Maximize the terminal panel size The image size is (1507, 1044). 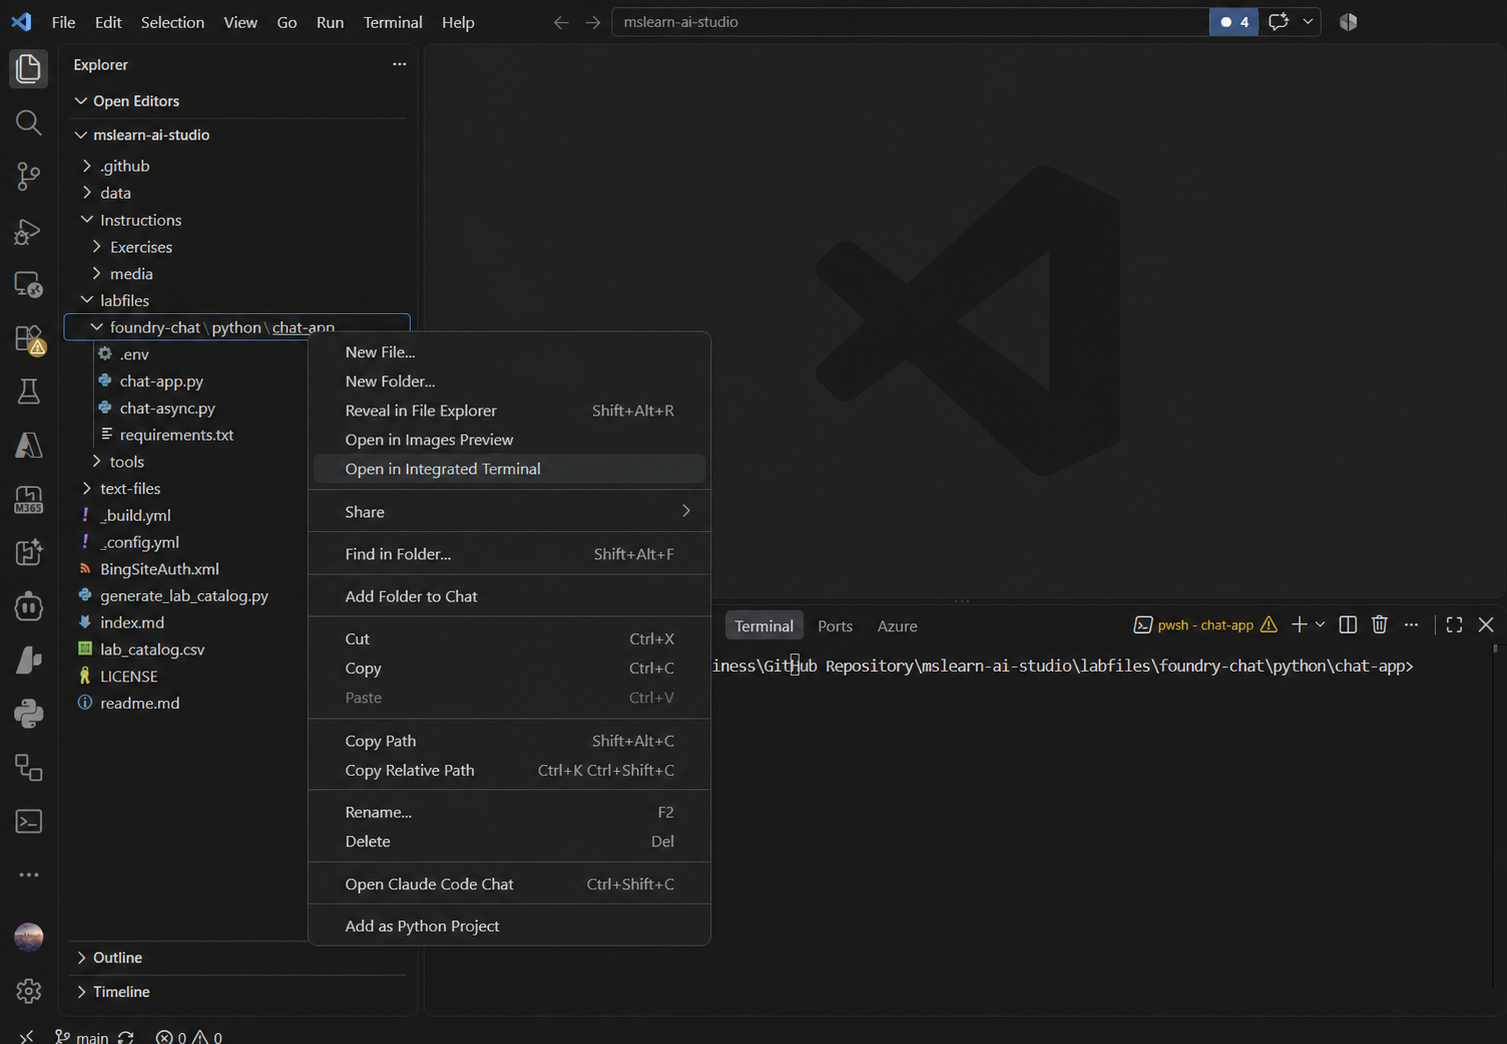point(1454,625)
